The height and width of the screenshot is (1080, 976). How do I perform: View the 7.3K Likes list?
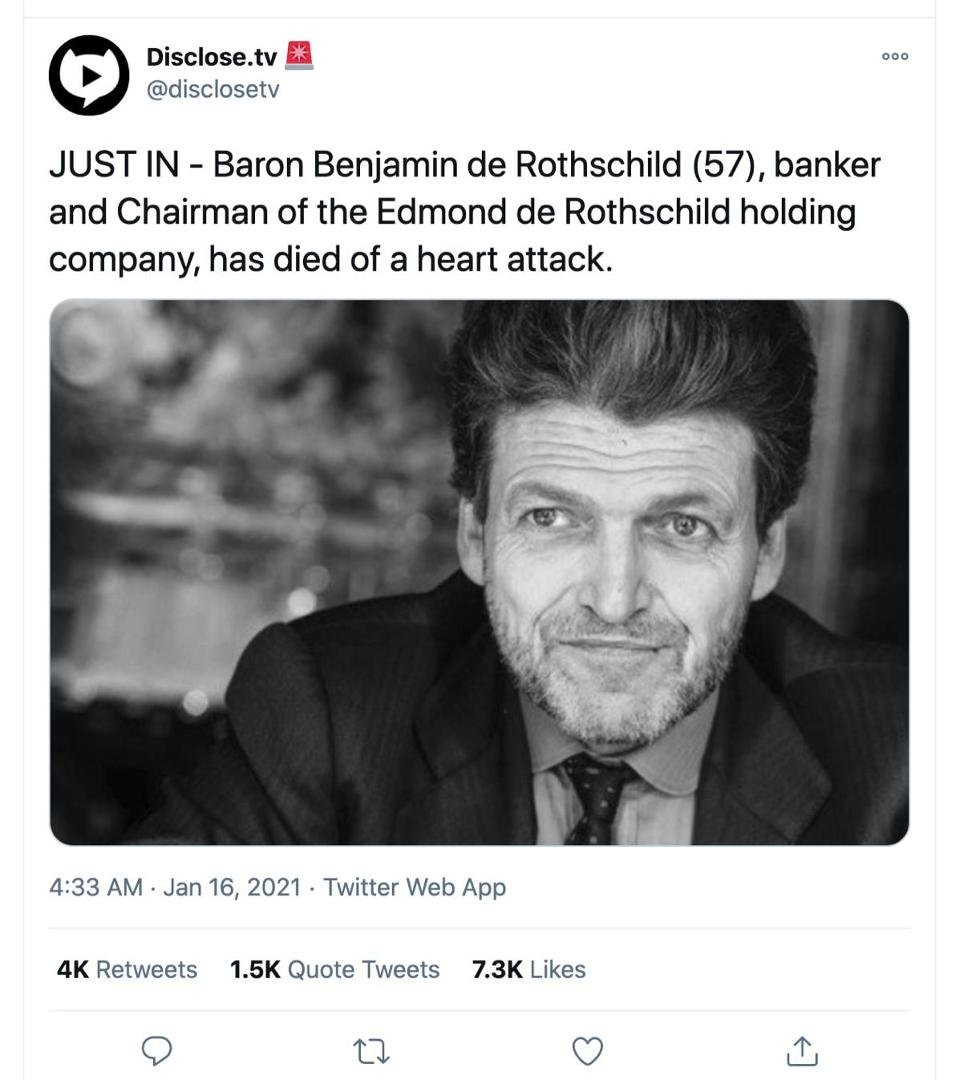(529, 969)
